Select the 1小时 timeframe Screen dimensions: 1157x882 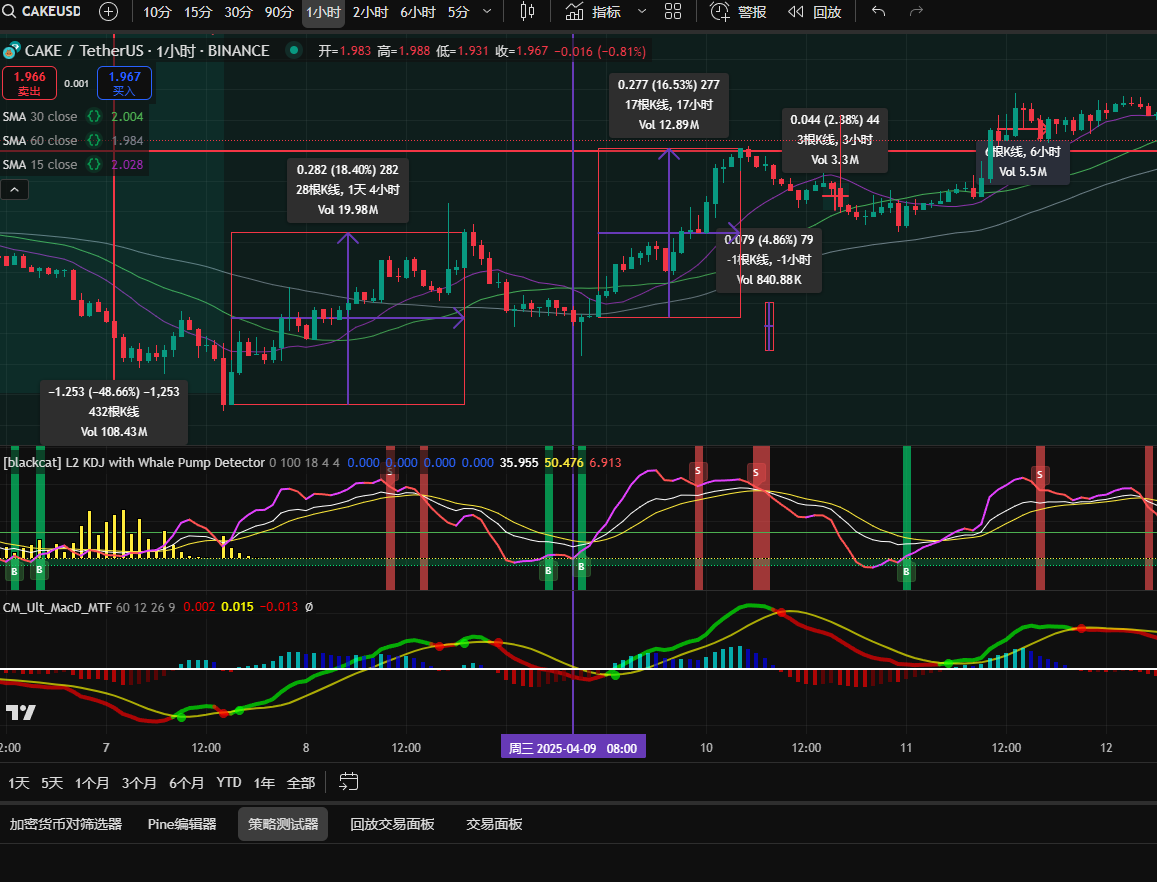(x=323, y=13)
